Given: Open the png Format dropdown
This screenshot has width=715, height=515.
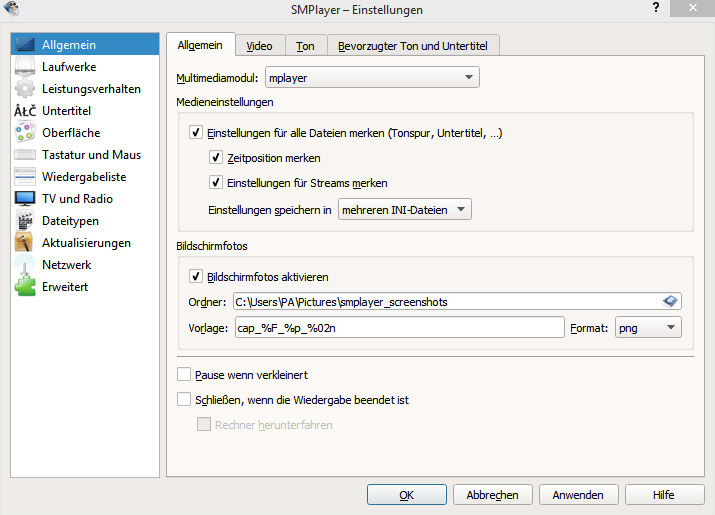Looking at the screenshot, I should tap(647, 328).
